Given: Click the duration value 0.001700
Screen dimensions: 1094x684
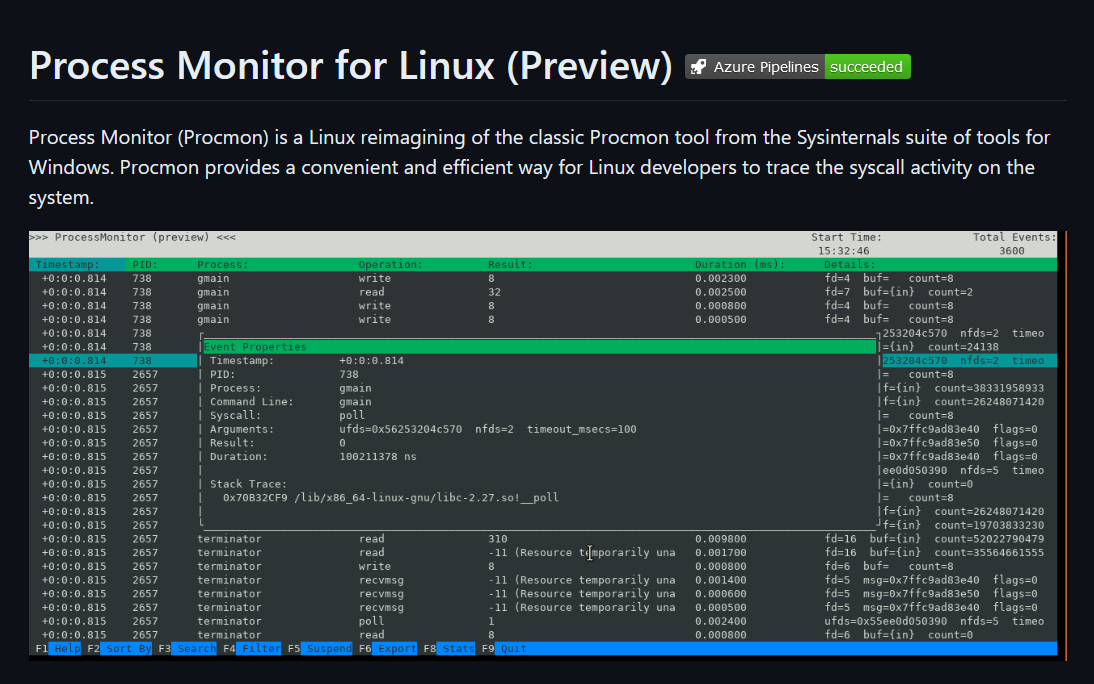Looking at the screenshot, I should click(x=720, y=553).
